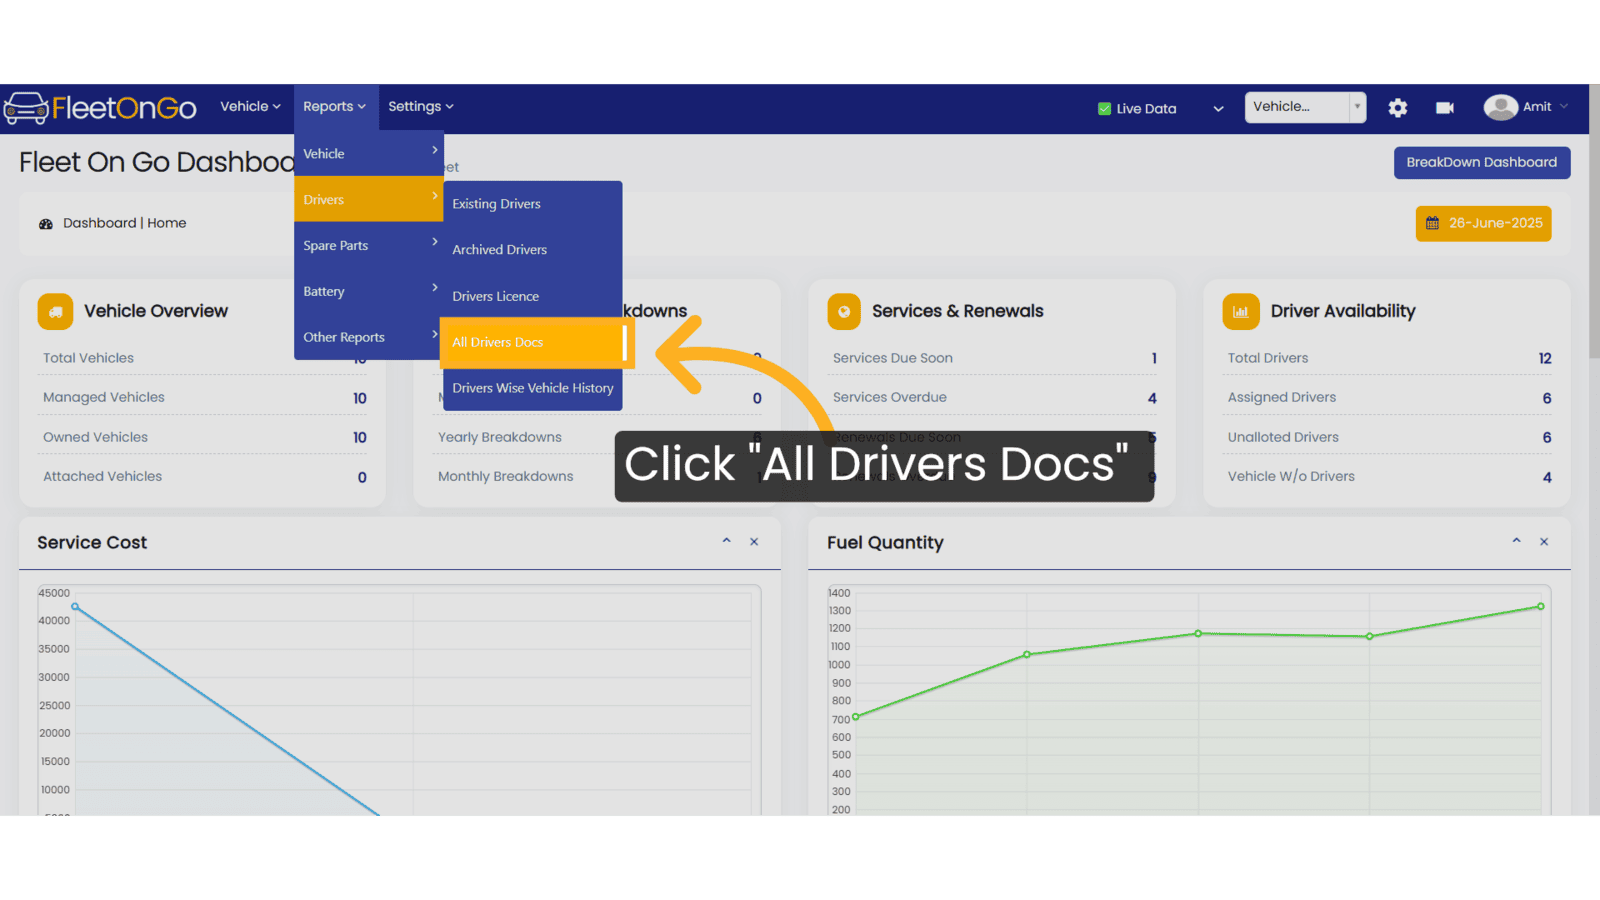The image size is (1600, 900).
Task: Toggle the Live Data checkbox
Action: click(x=1105, y=109)
